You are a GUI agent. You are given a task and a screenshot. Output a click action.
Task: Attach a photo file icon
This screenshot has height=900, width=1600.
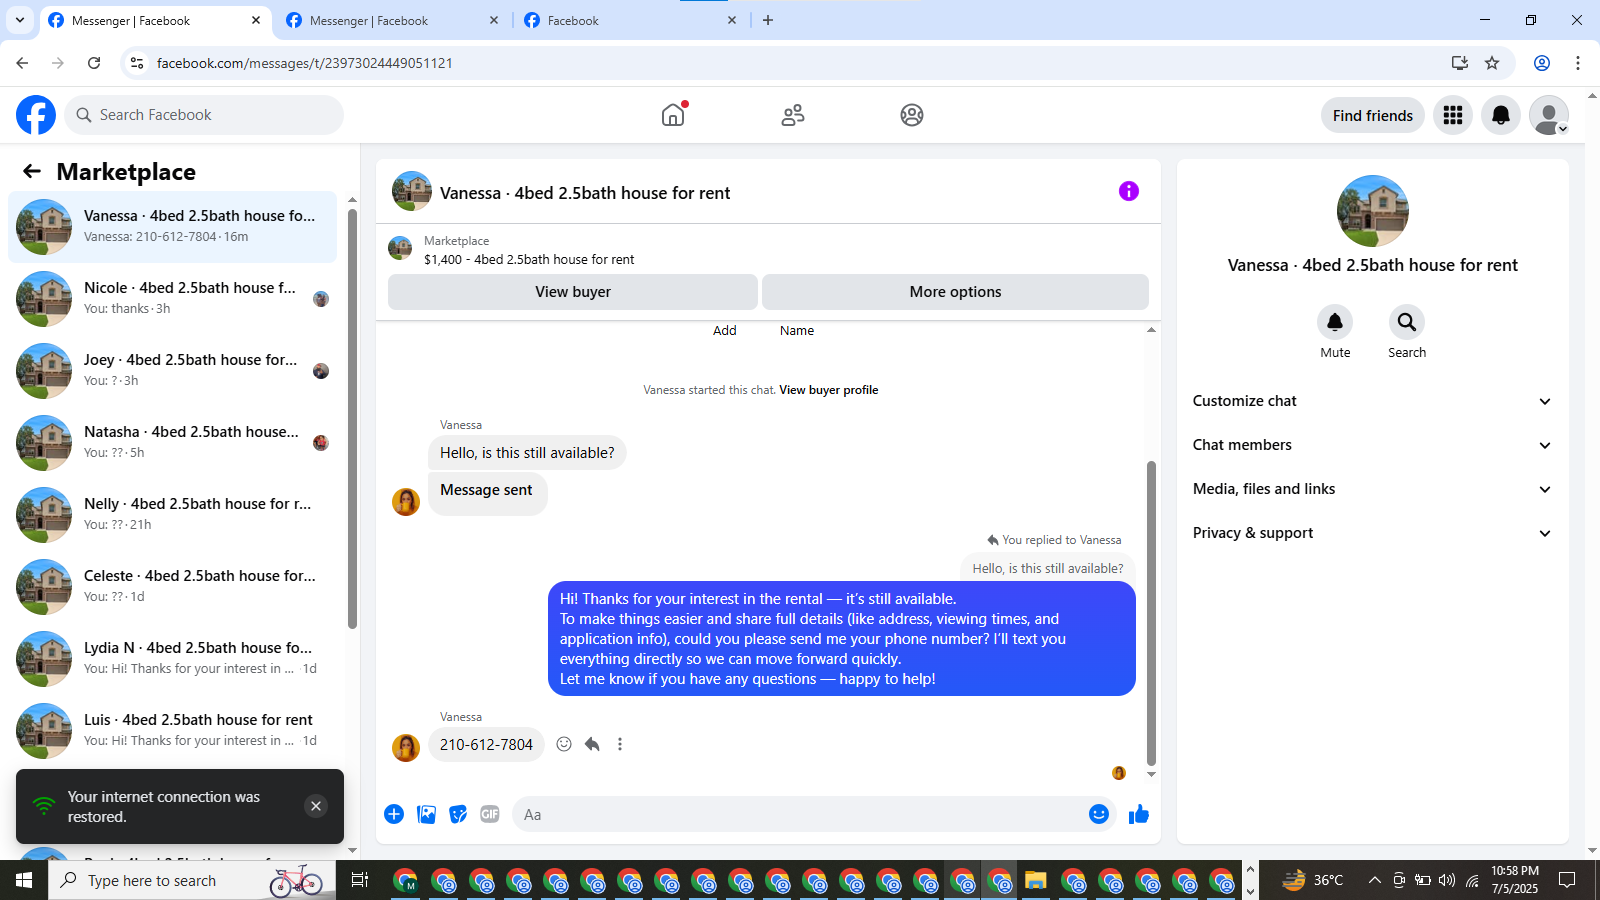pyautogui.click(x=427, y=814)
